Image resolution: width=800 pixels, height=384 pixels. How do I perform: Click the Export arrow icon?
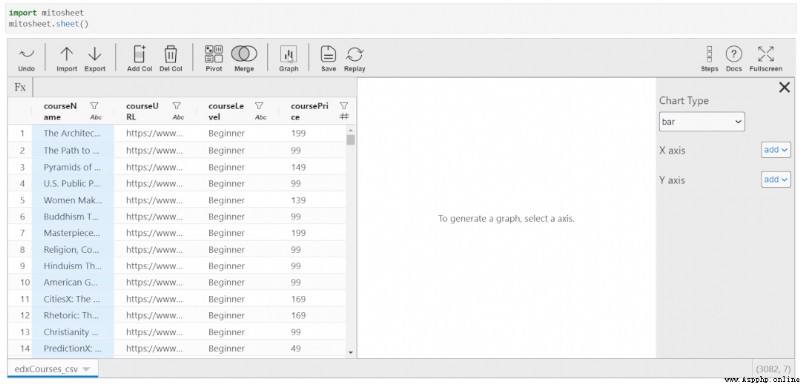[95, 54]
